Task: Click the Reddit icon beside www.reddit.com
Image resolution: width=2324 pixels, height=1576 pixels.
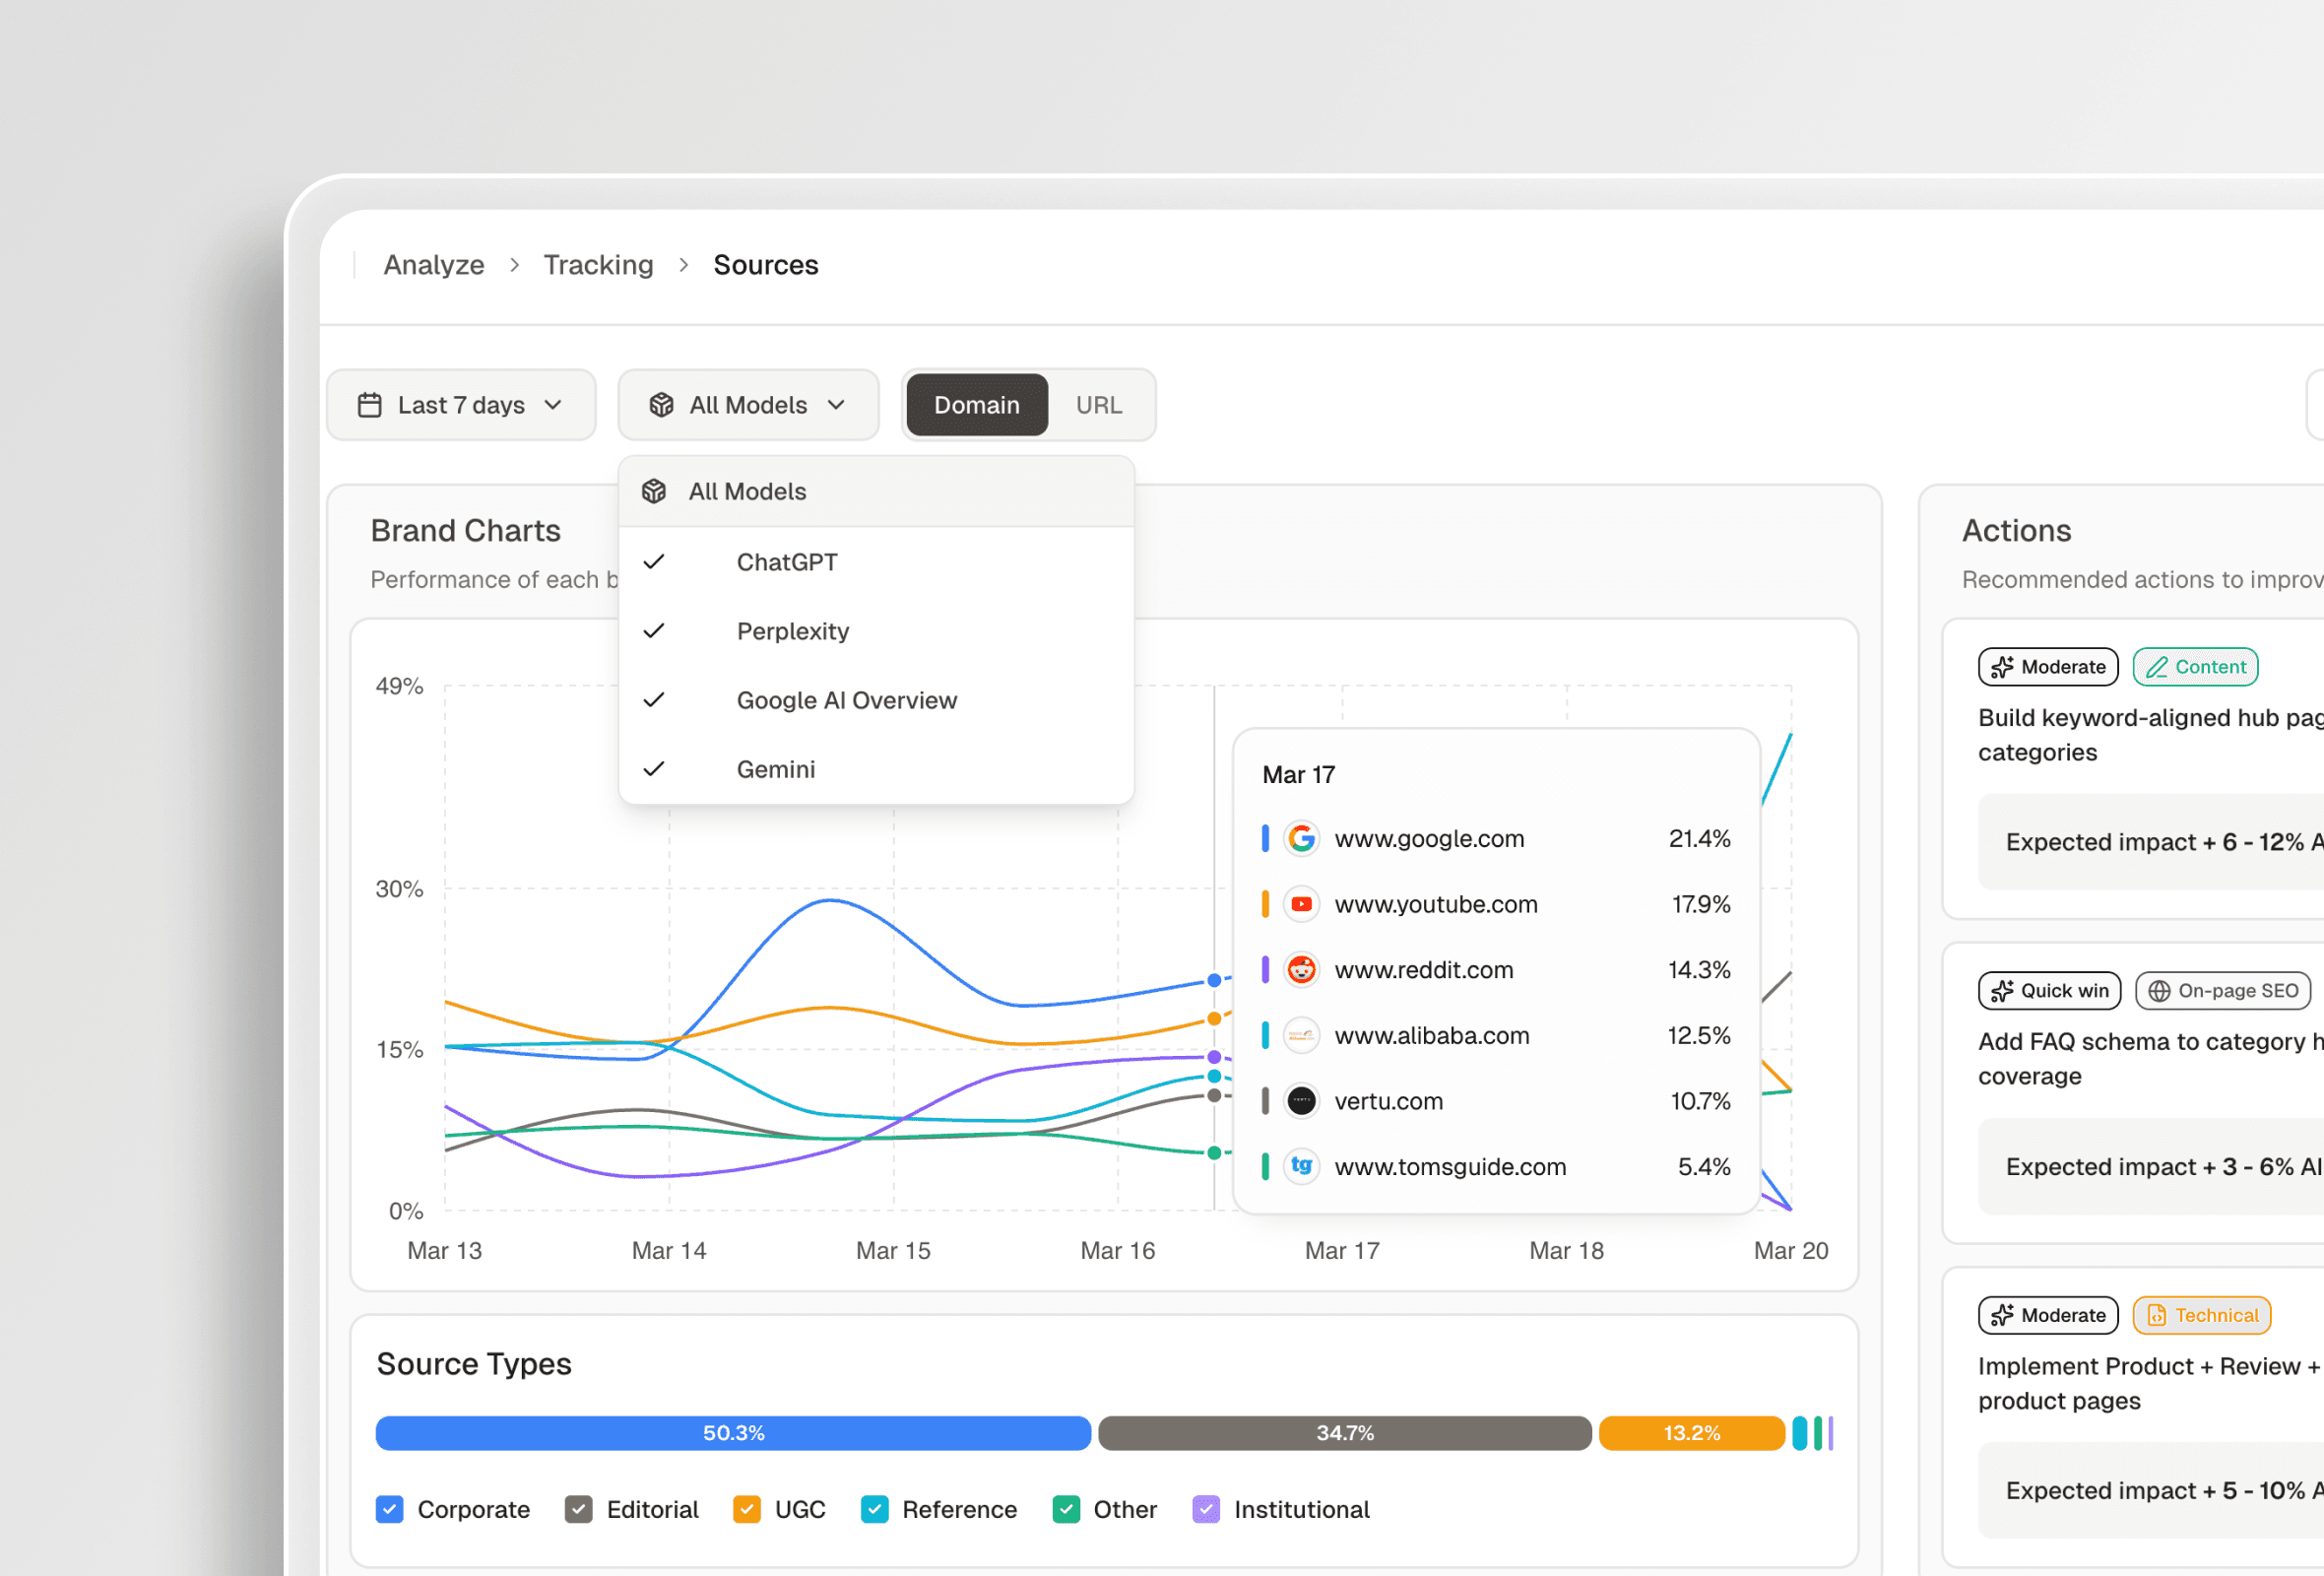Action: coord(1302,969)
